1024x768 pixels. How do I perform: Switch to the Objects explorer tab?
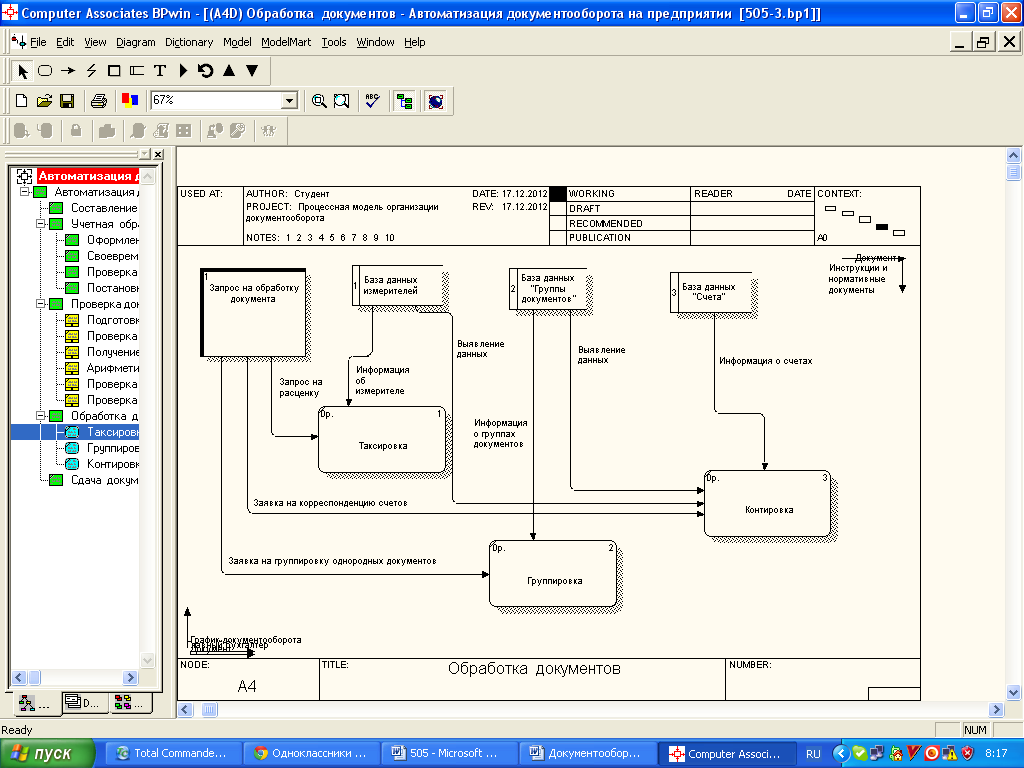coord(130,703)
